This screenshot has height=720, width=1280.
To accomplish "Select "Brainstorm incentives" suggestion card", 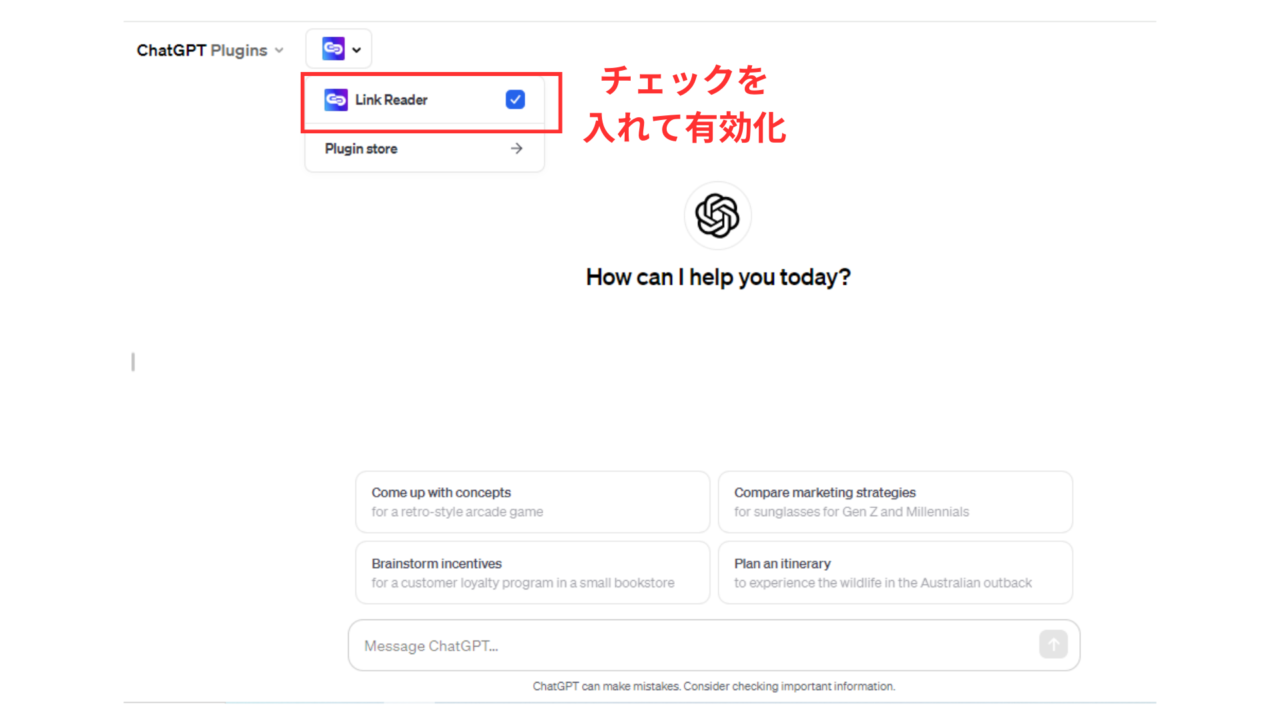I will point(532,573).
